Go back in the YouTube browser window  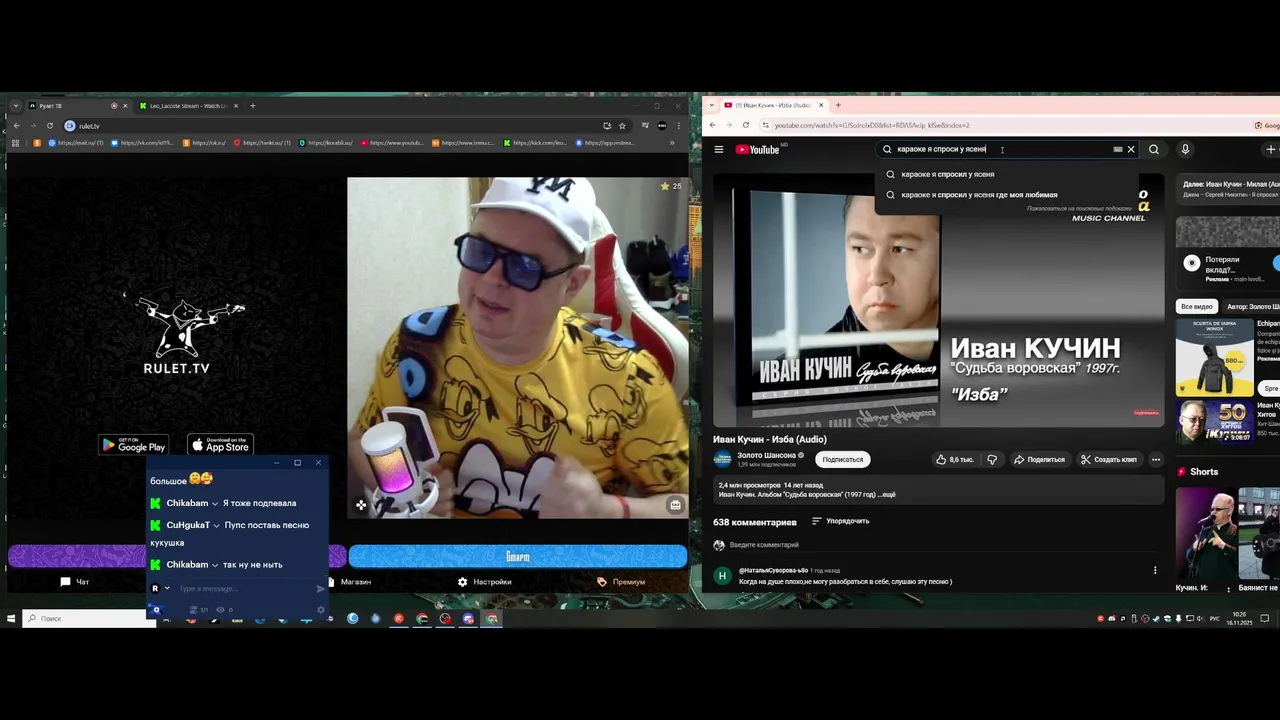[x=714, y=125]
